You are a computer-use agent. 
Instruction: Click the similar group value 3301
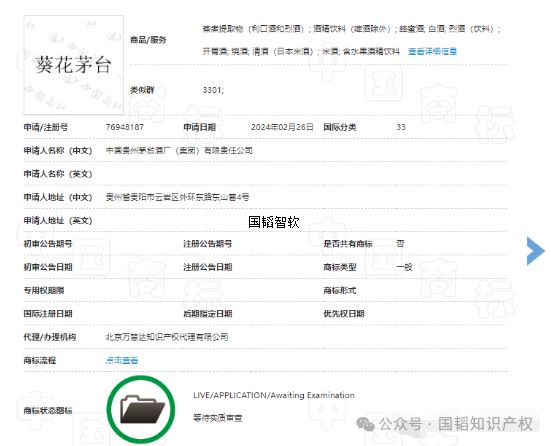[213, 90]
